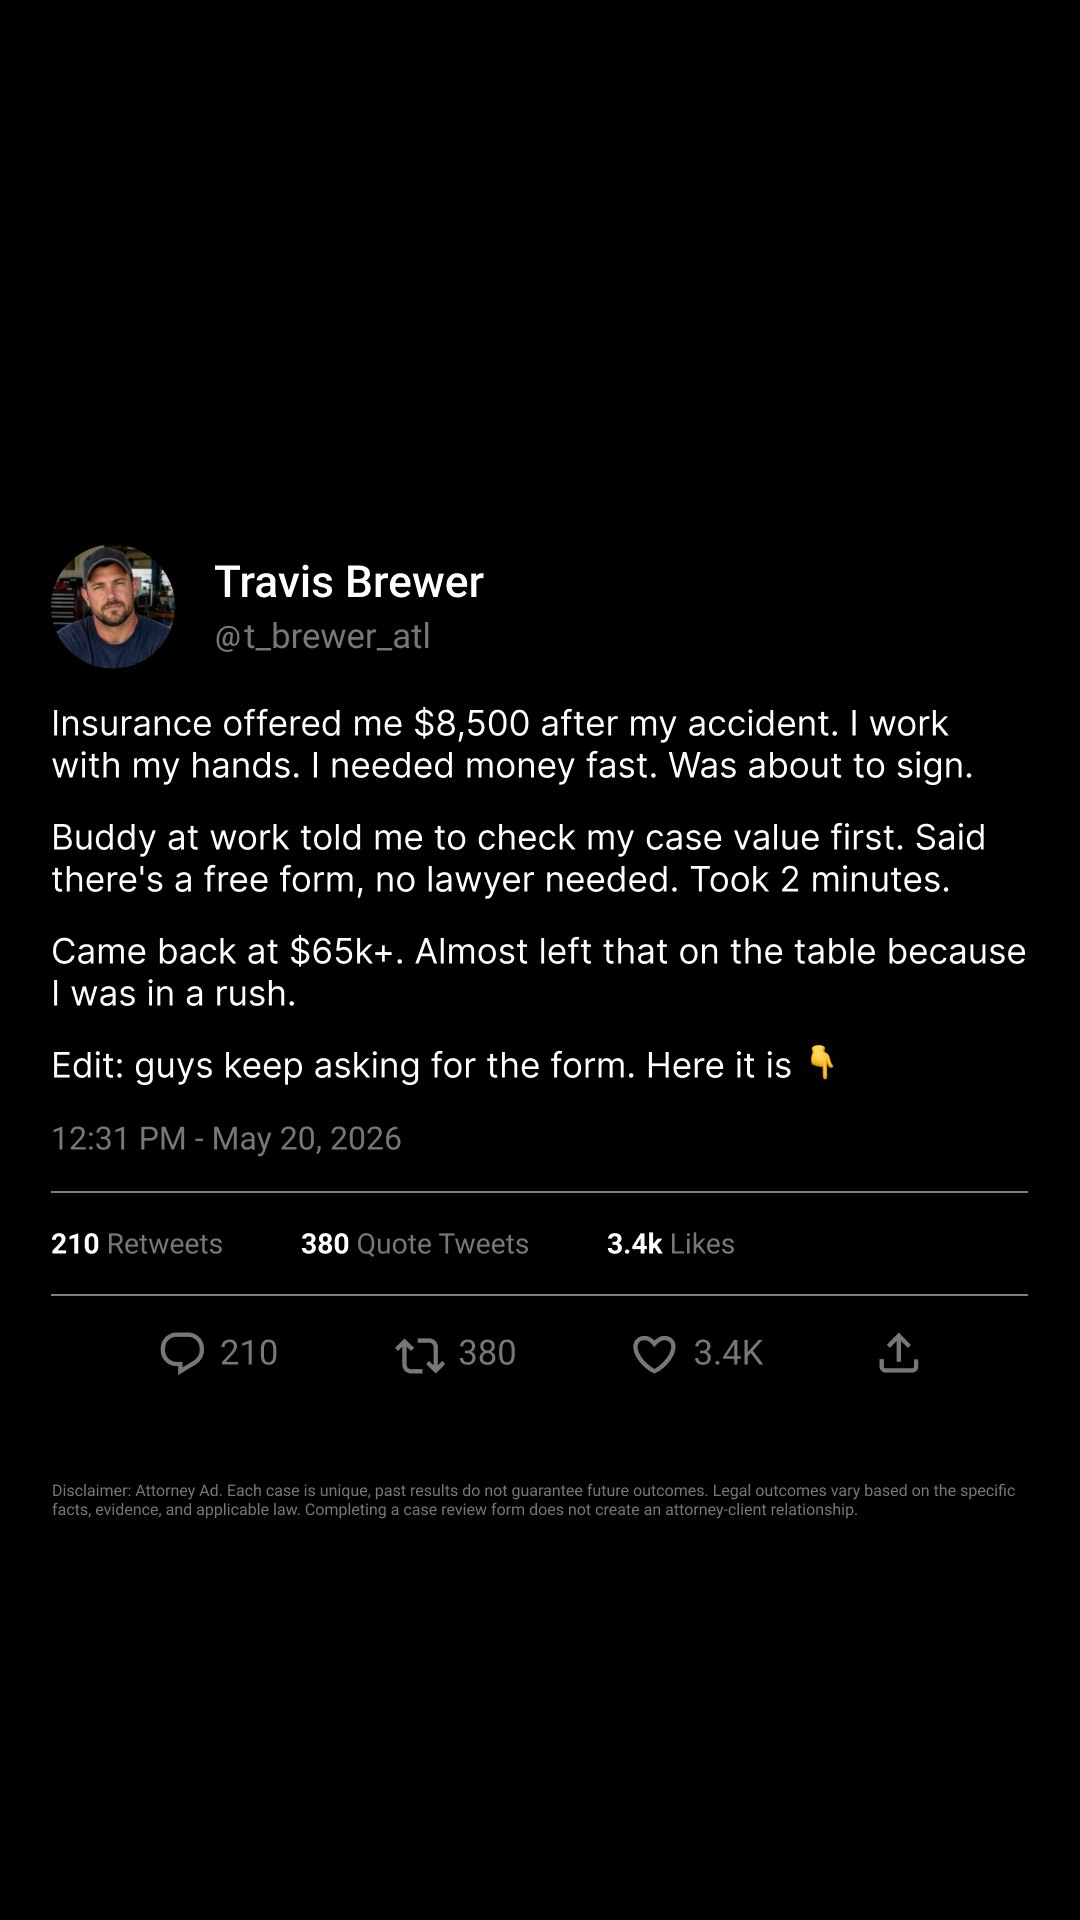Image resolution: width=1080 pixels, height=1920 pixels.
Task: Click the paragraph beginning "Insurance offered me $8,500"
Action: tap(512, 744)
